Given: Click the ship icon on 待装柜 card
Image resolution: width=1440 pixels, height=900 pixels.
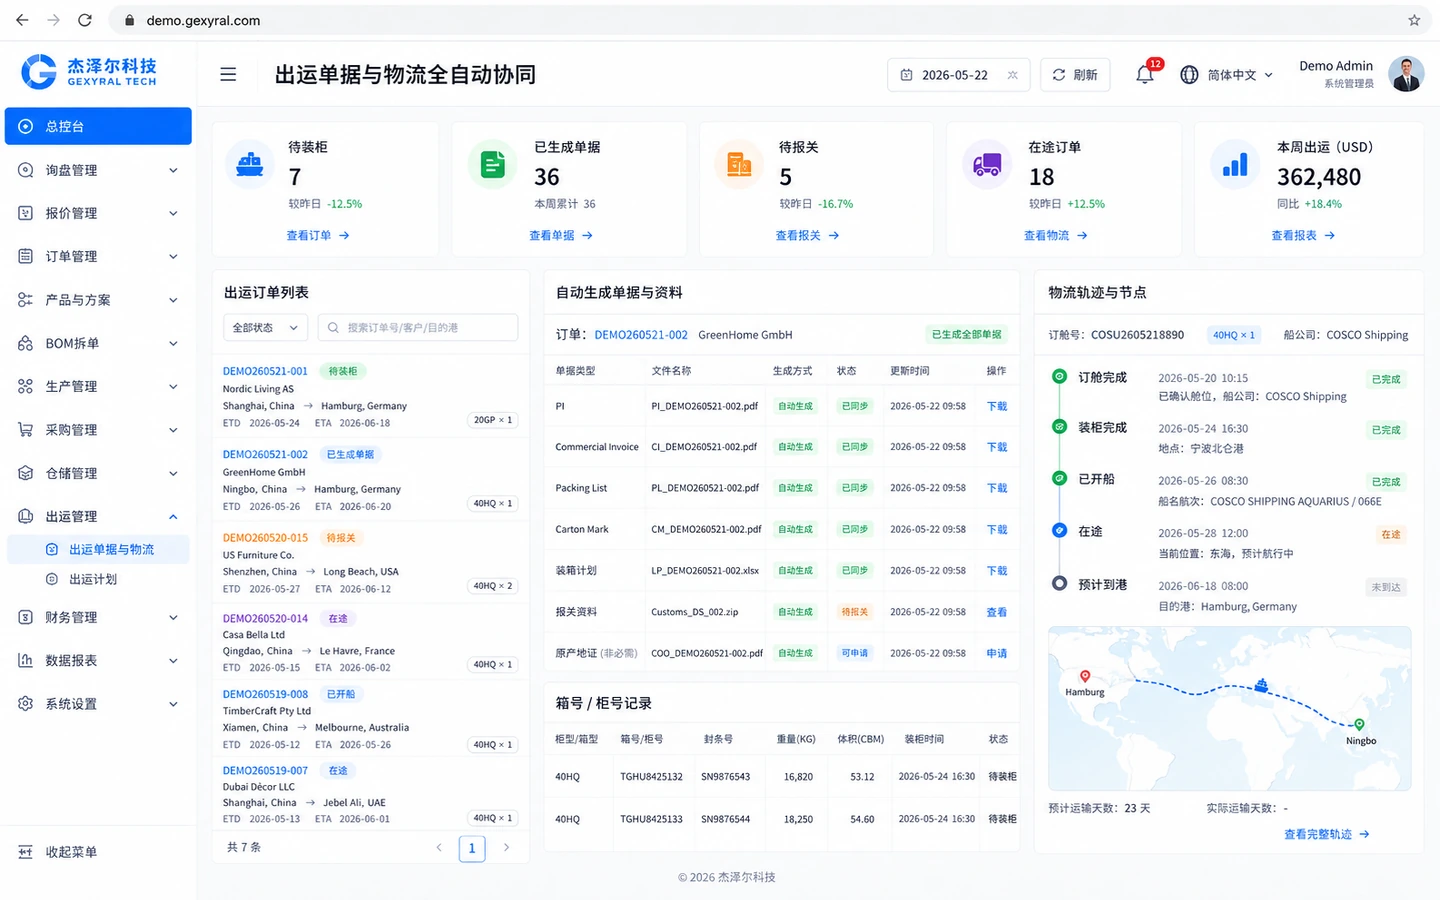Looking at the screenshot, I should (249, 165).
